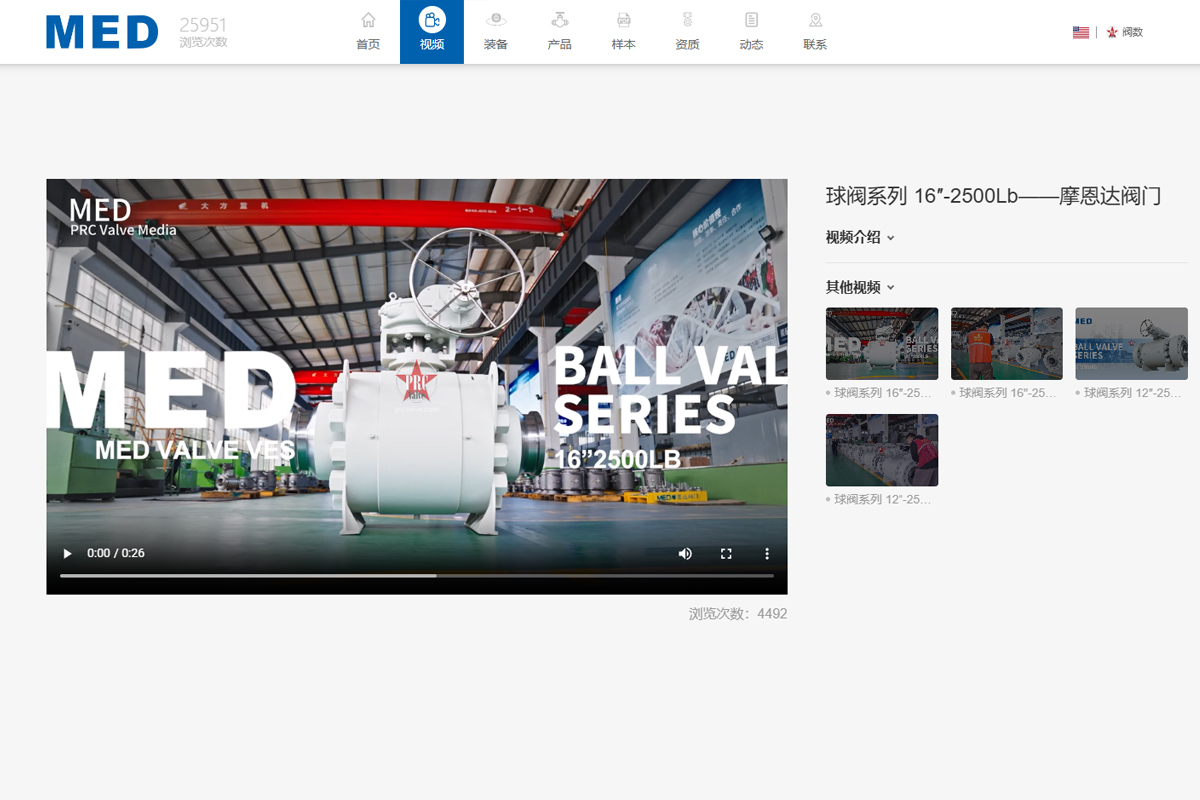Click the MED logo

coord(102,32)
